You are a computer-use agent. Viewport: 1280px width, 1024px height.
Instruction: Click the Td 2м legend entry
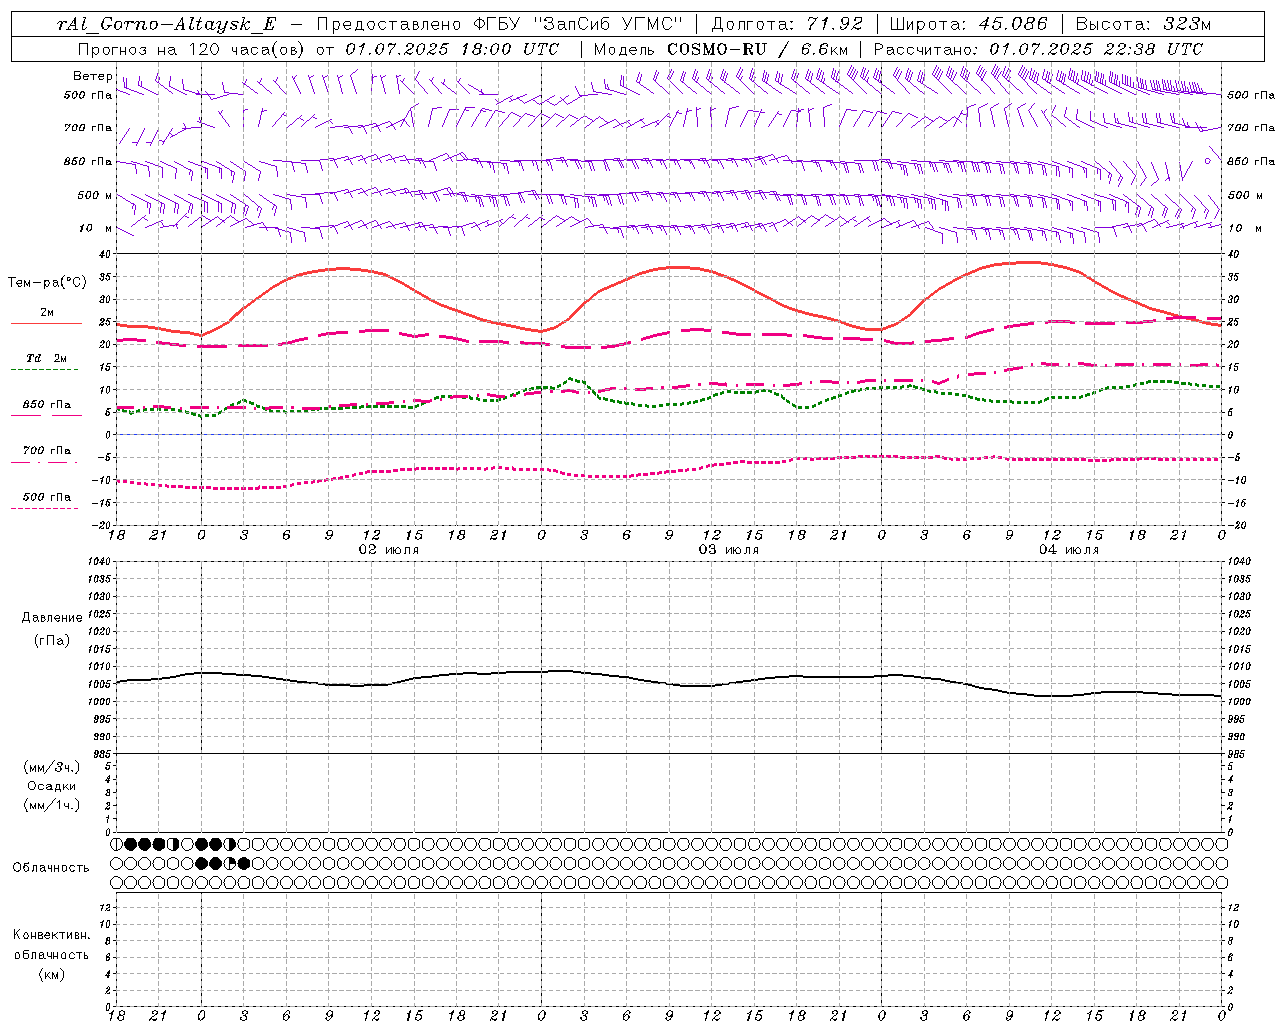point(47,358)
